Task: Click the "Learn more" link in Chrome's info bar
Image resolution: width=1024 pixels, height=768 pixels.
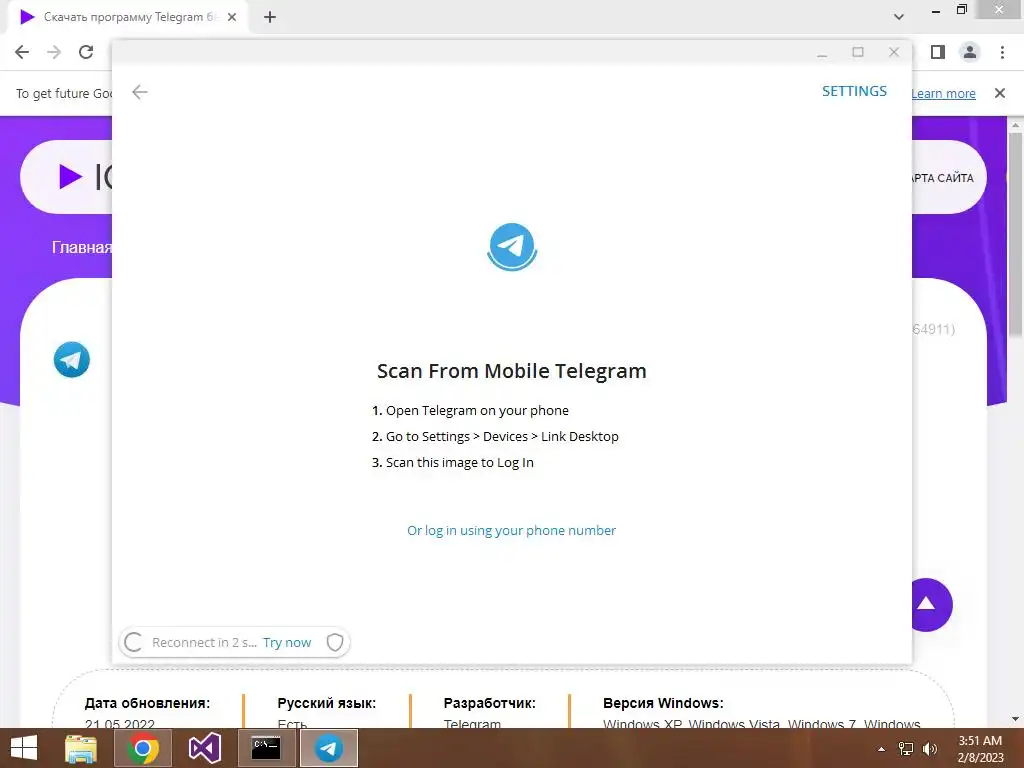Action: (944, 93)
